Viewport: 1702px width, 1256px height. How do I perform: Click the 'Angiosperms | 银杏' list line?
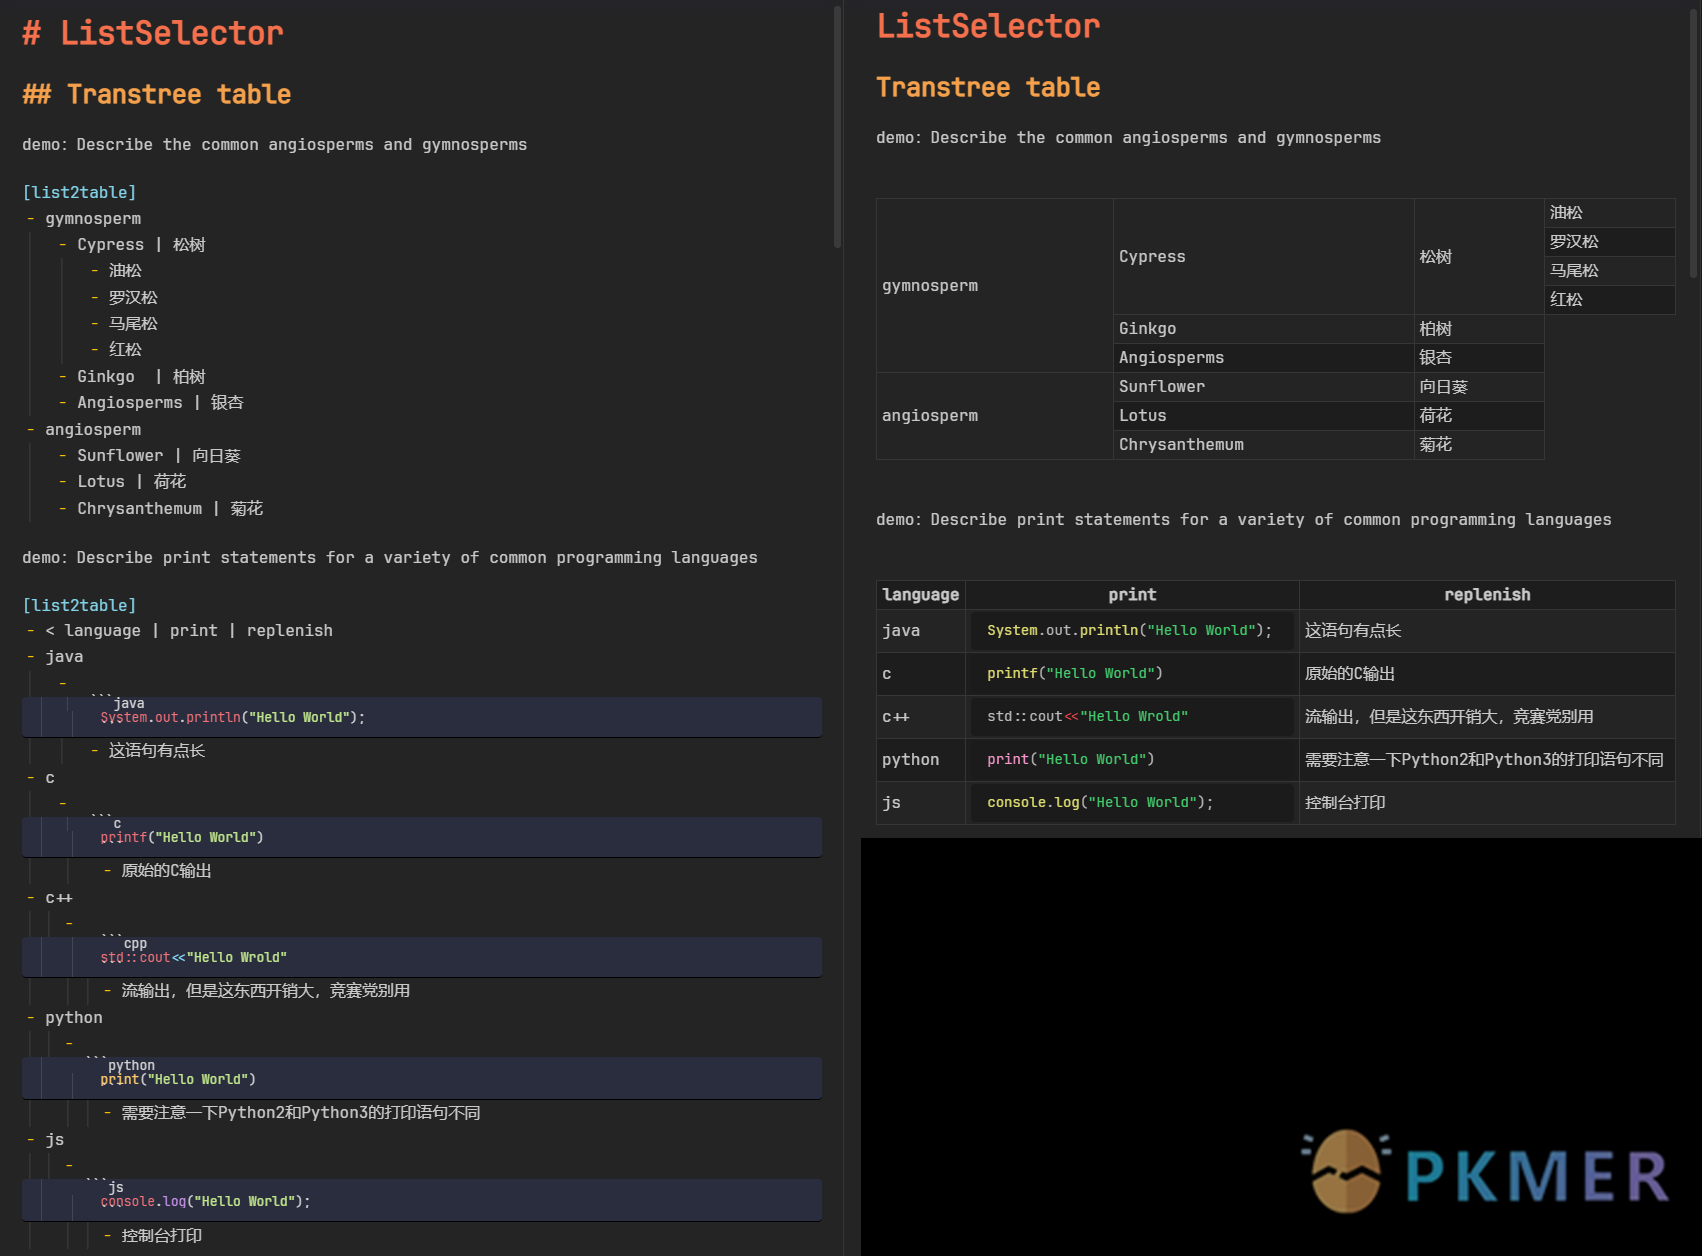click(160, 402)
